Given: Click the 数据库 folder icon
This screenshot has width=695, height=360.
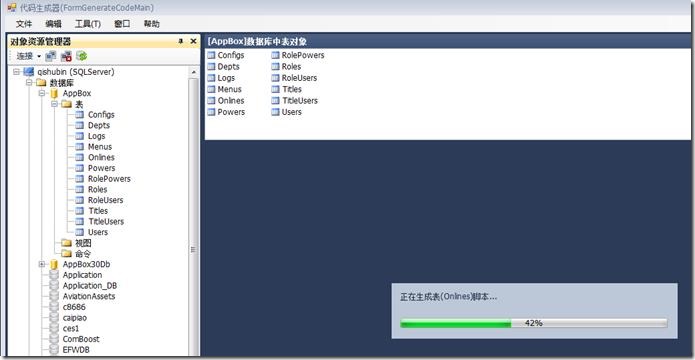Looking at the screenshot, I should point(41,82).
